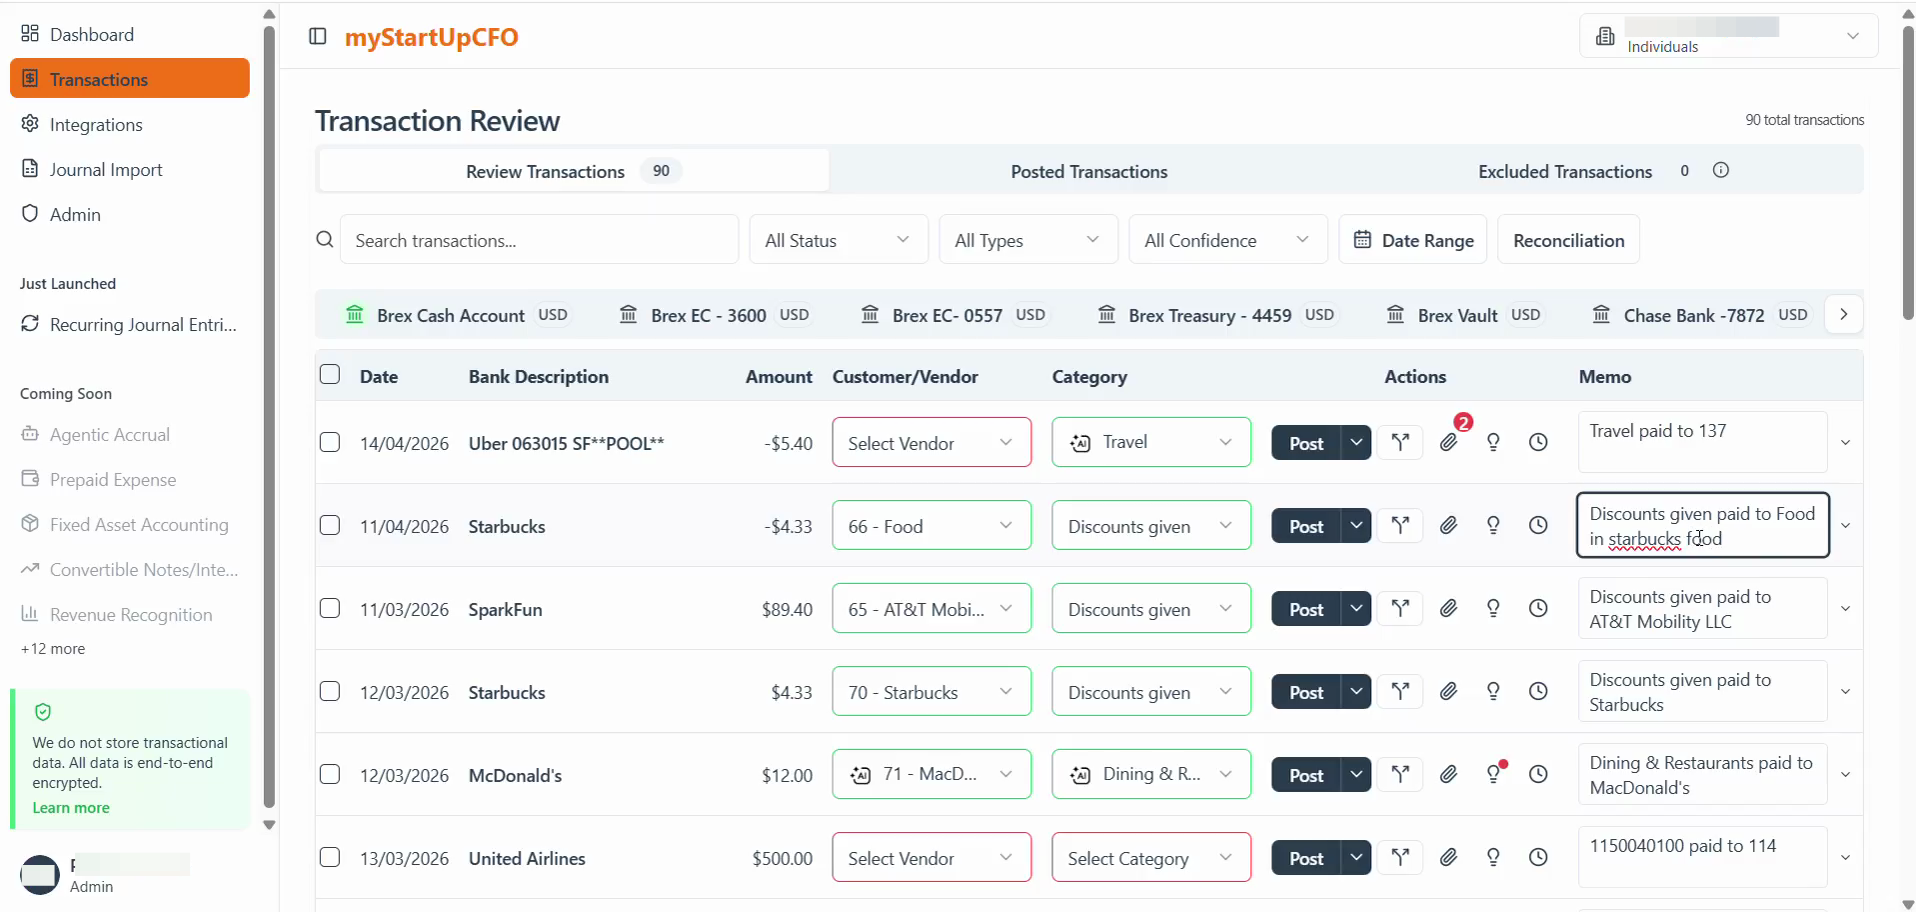Open the All Types filter dropdown

click(1028, 240)
